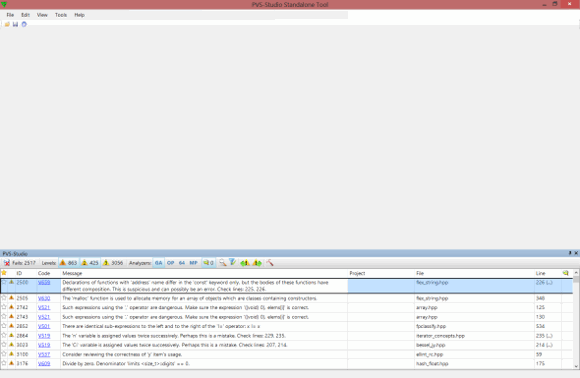Open the View menu
Viewport: 580px width, 378px height.
pos(42,15)
